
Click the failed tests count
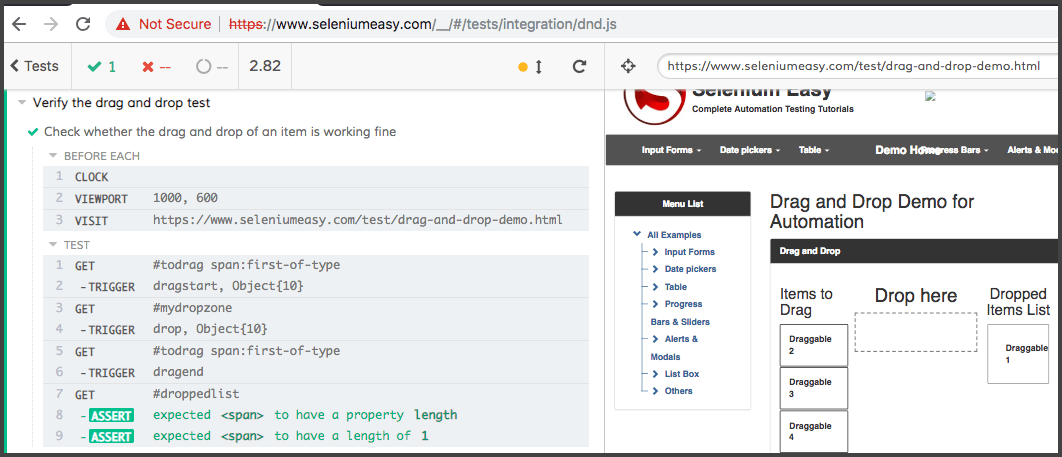pyautogui.click(x=156, y=66)
